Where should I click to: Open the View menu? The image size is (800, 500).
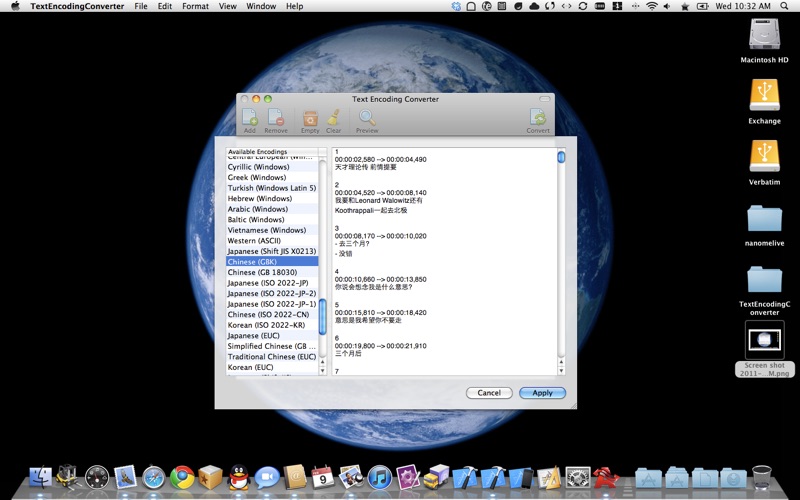[228, 6]
